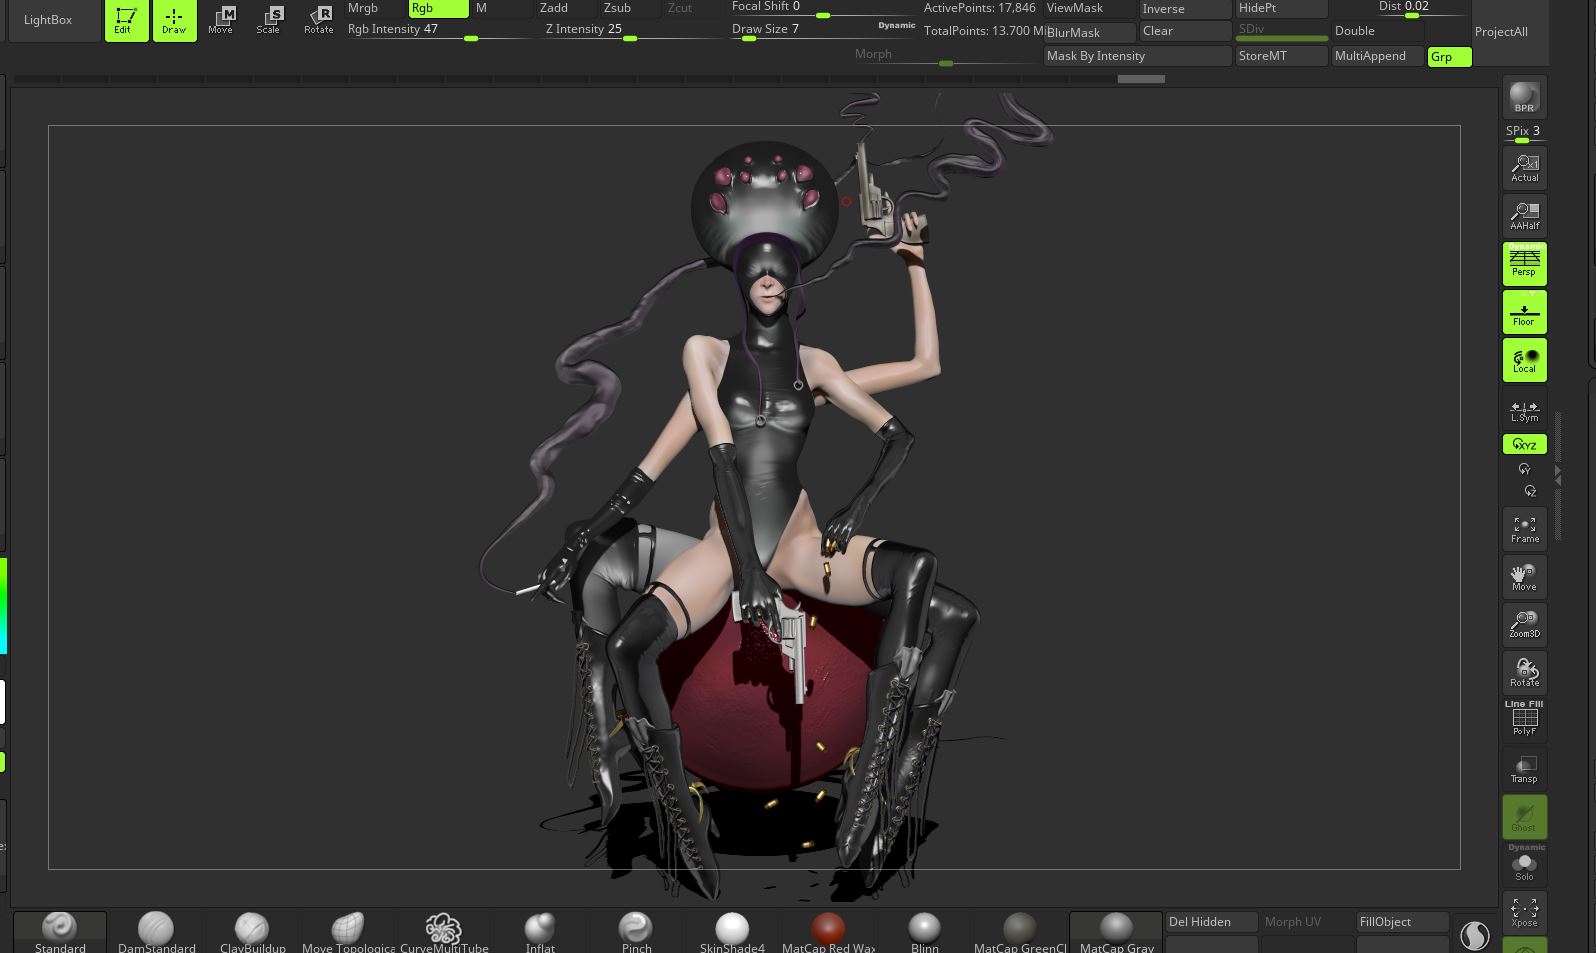Enable the Mrgb paint mode
Viewport: 1596px width, 953px height.
pos(375,8)
